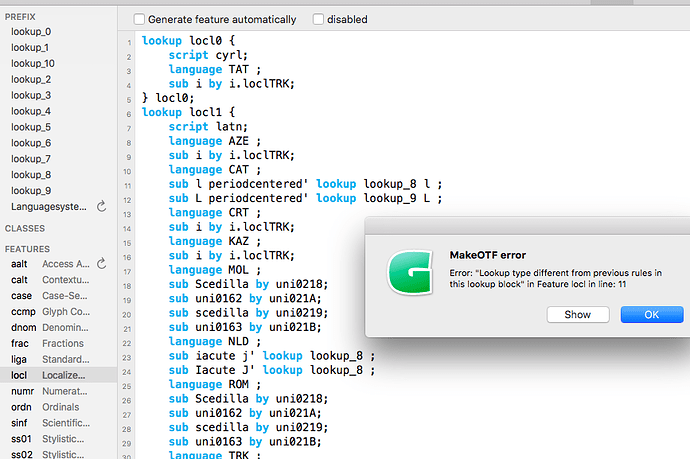Click code line '} locl0;'
690x459 pixels.
click(x=168, y=98)
